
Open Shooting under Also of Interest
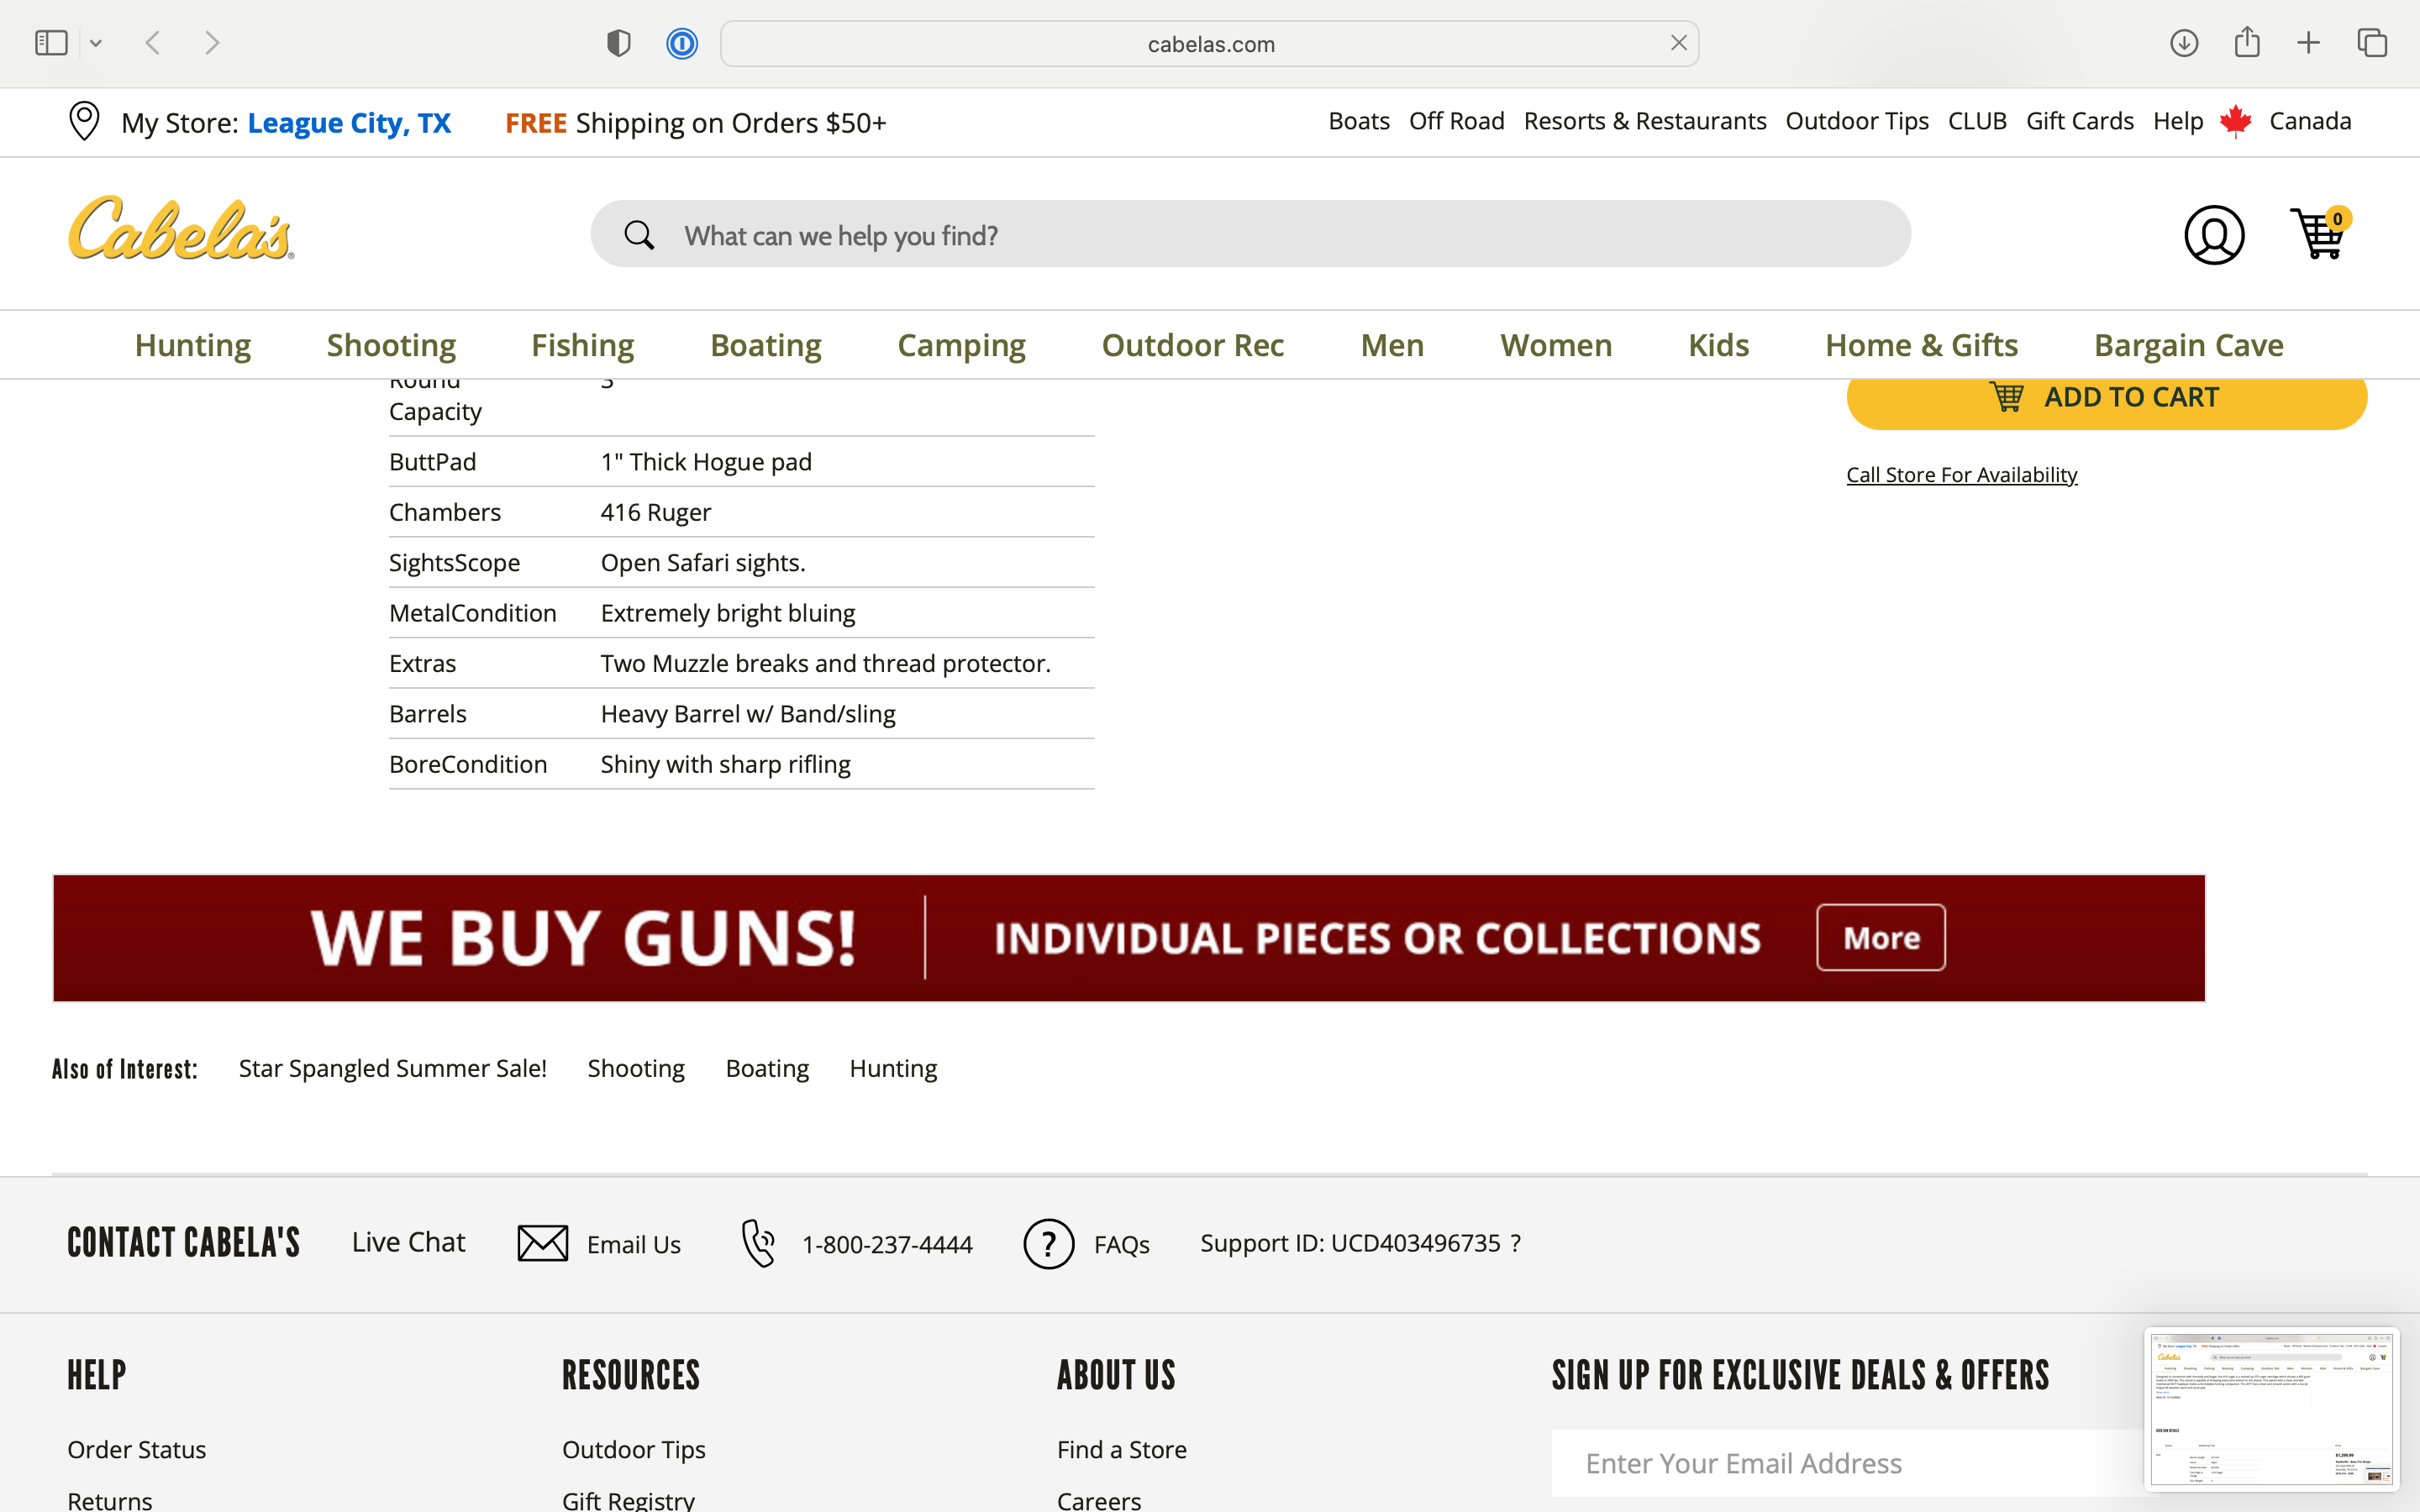tap(636, 1068)
